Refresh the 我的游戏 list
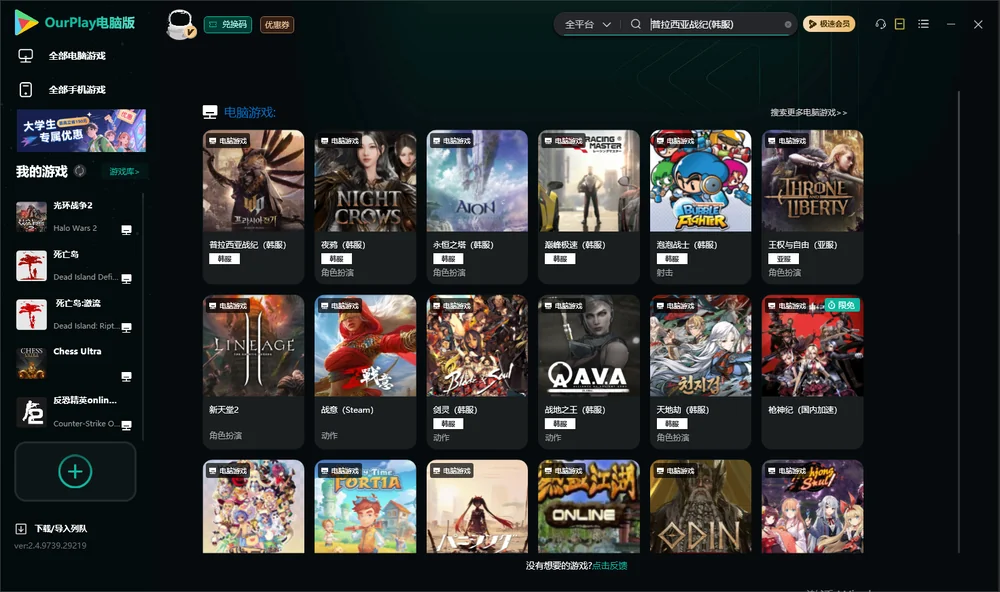Image resolution: width=1000 pixels, height=592 pixels. tap(80, 171)
